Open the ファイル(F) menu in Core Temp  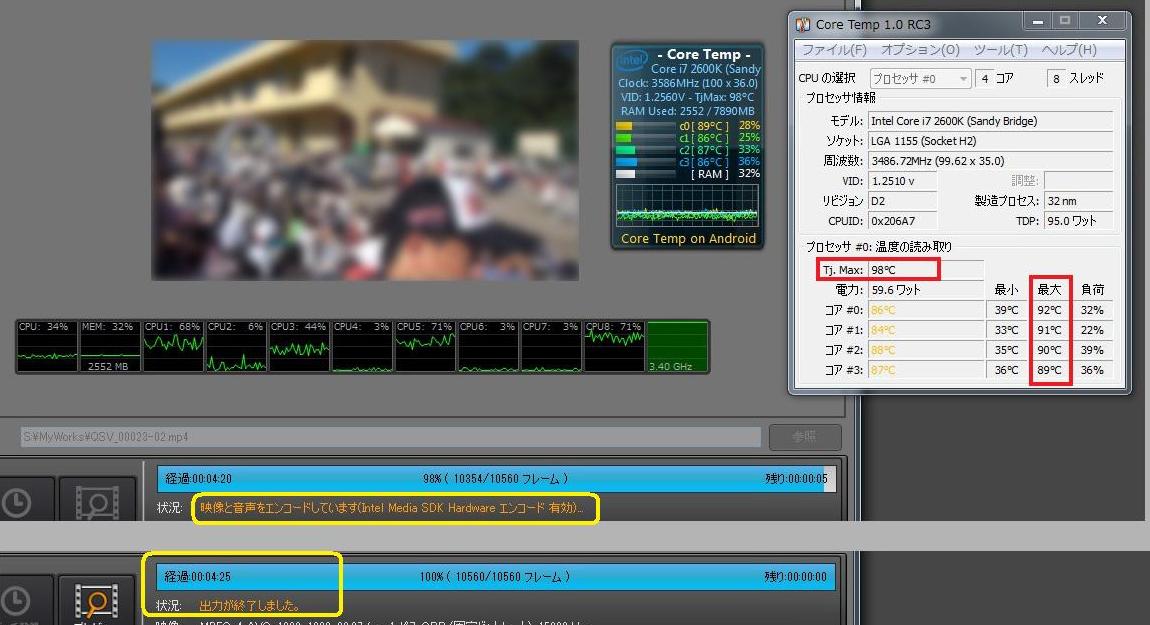click(834, 49)
